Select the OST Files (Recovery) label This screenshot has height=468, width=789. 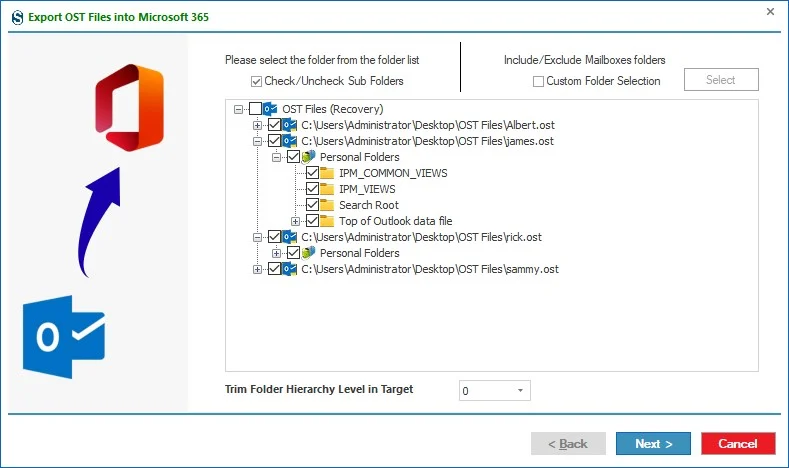click(333, 109)
